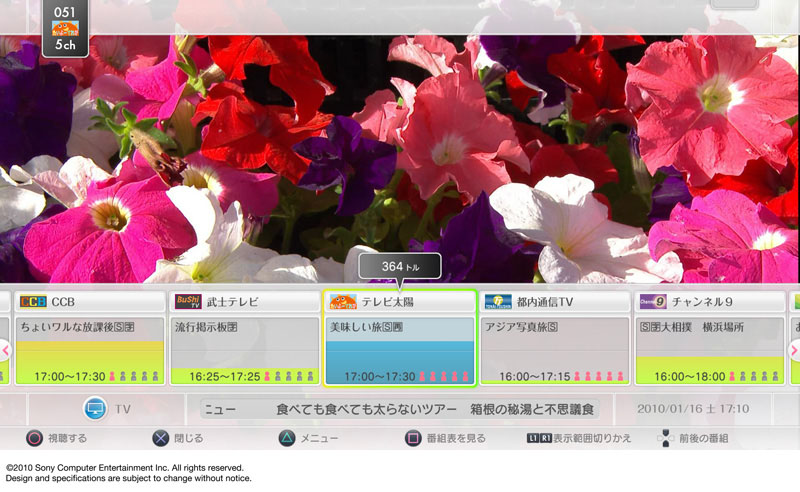800x492 pixels.
Task: Click the CCB channel logo
Action: (33, 301)
